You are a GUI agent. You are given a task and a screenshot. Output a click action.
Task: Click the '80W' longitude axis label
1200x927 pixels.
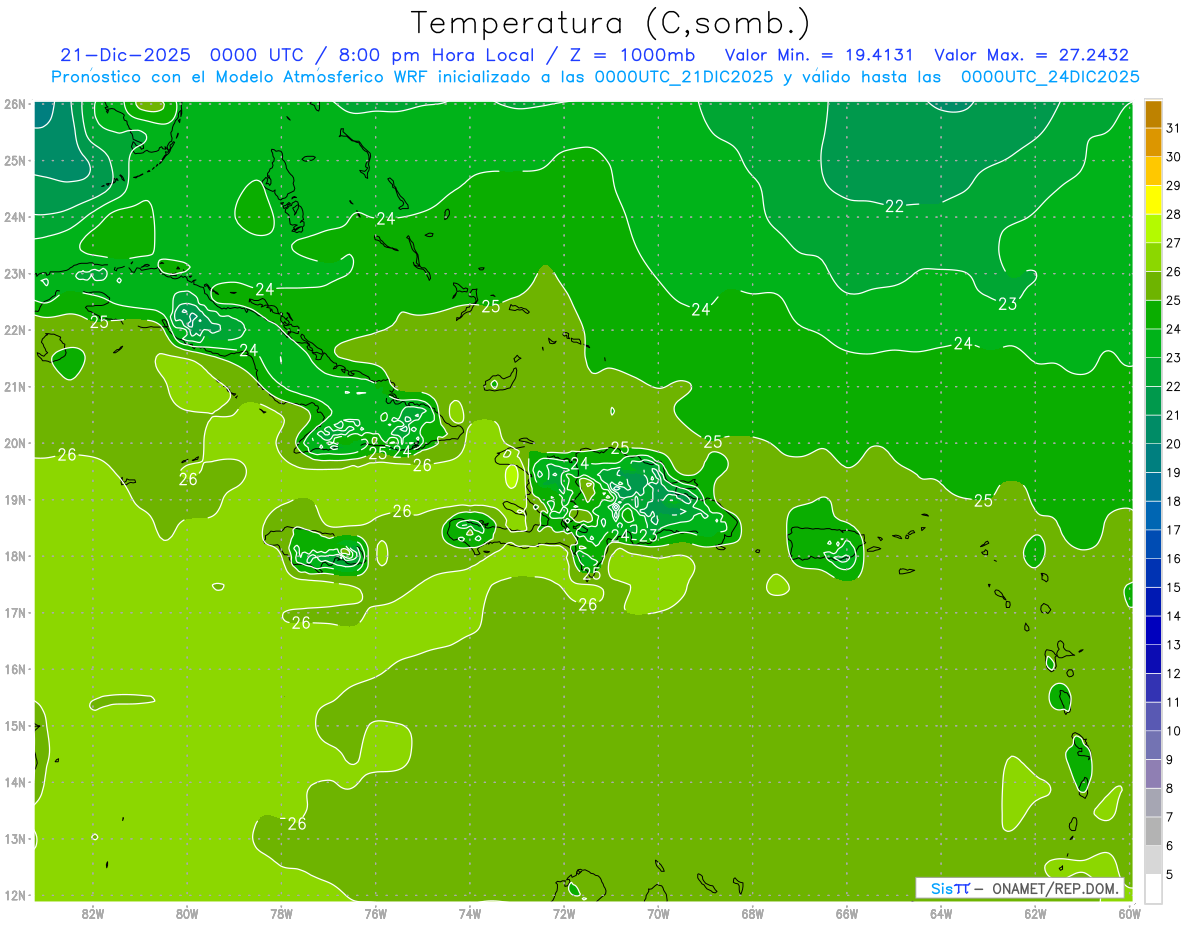187,913
